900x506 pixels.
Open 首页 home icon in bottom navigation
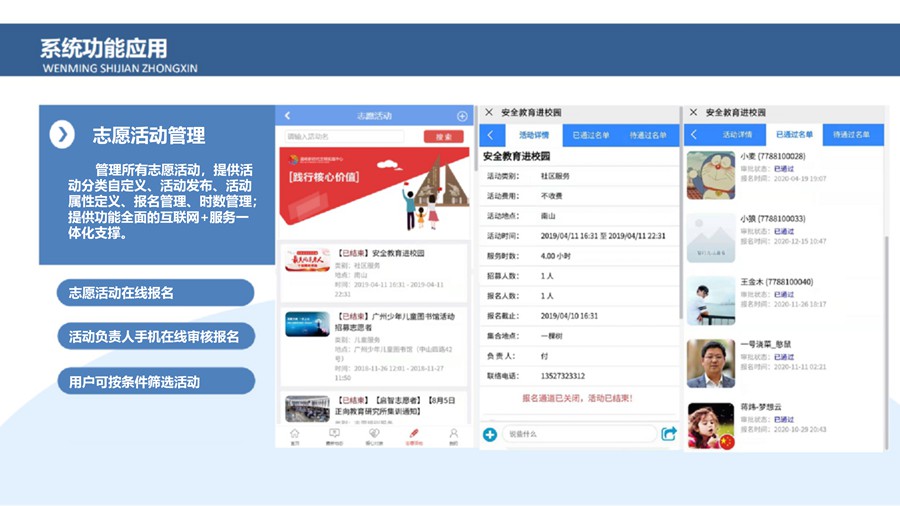pyautogui.click(x=294, y=435)
